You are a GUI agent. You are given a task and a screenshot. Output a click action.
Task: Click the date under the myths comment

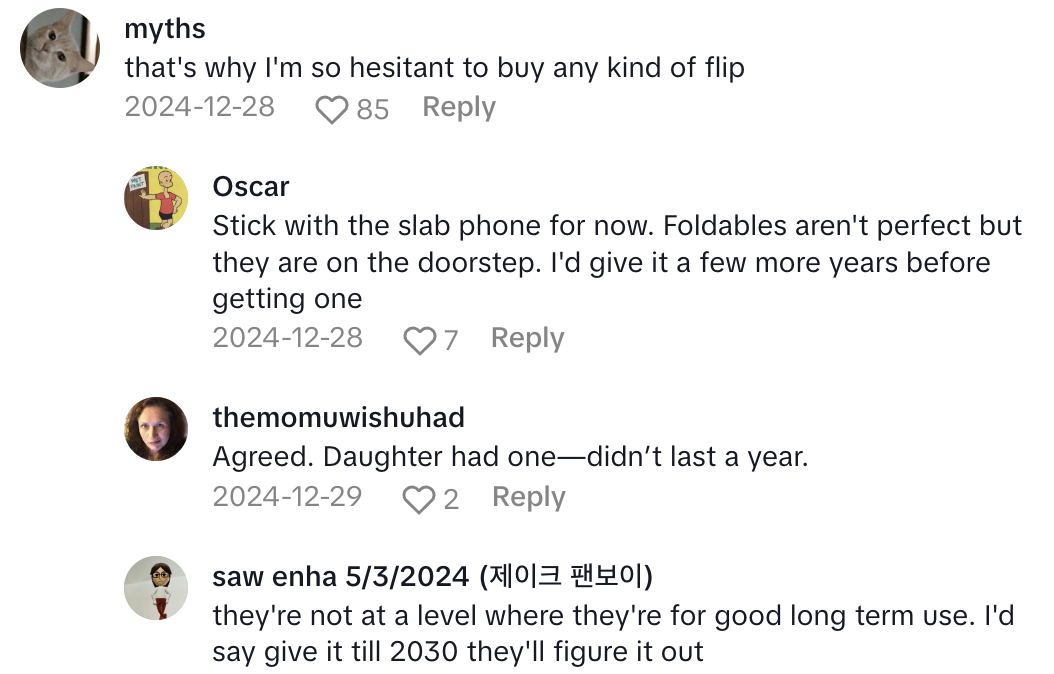(x=199, y=107)
